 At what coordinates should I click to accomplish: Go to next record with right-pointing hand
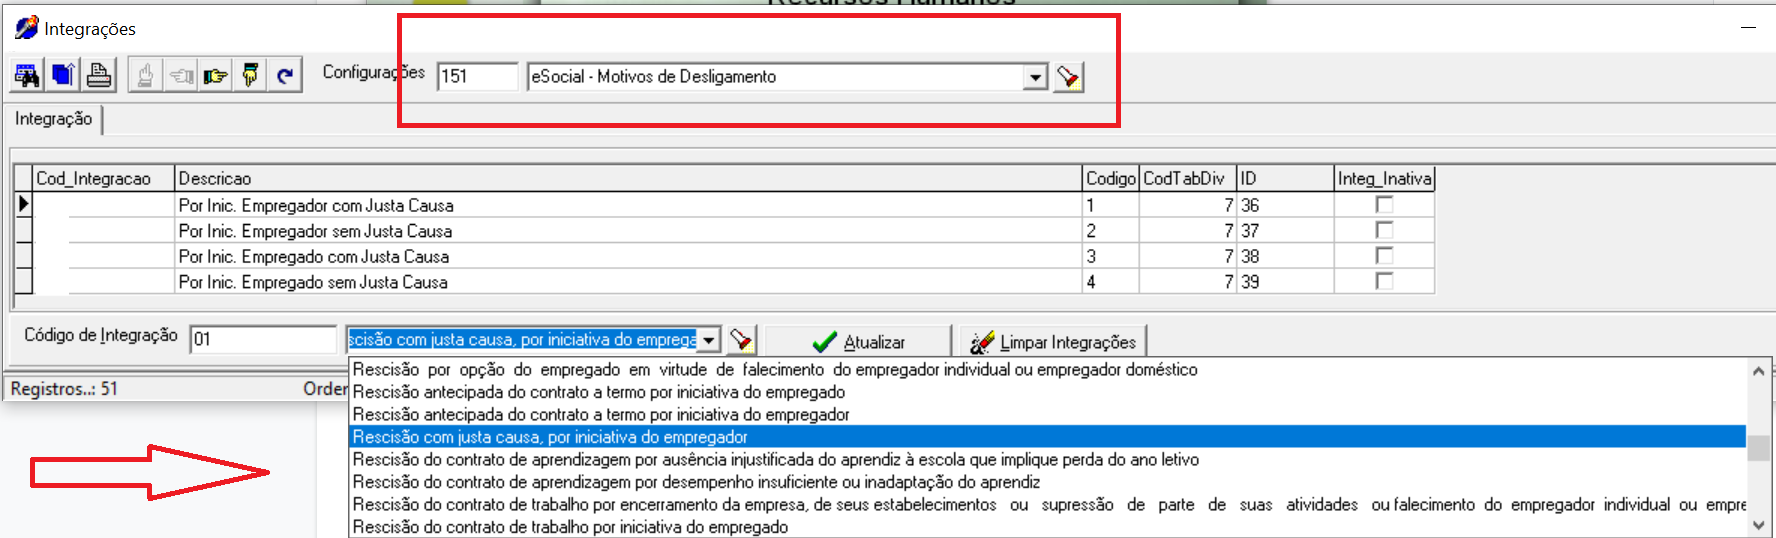coord(215,75)
